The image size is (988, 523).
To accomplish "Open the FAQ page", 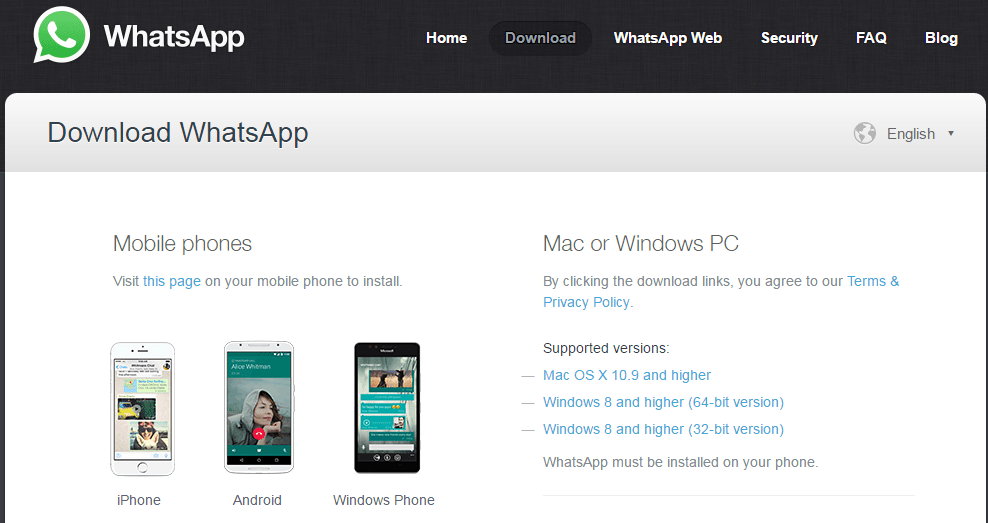I will tap(871, 38).
